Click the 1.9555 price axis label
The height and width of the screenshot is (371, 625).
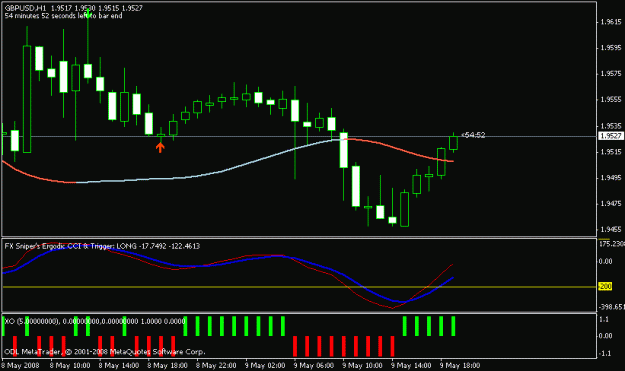(611, 100)
